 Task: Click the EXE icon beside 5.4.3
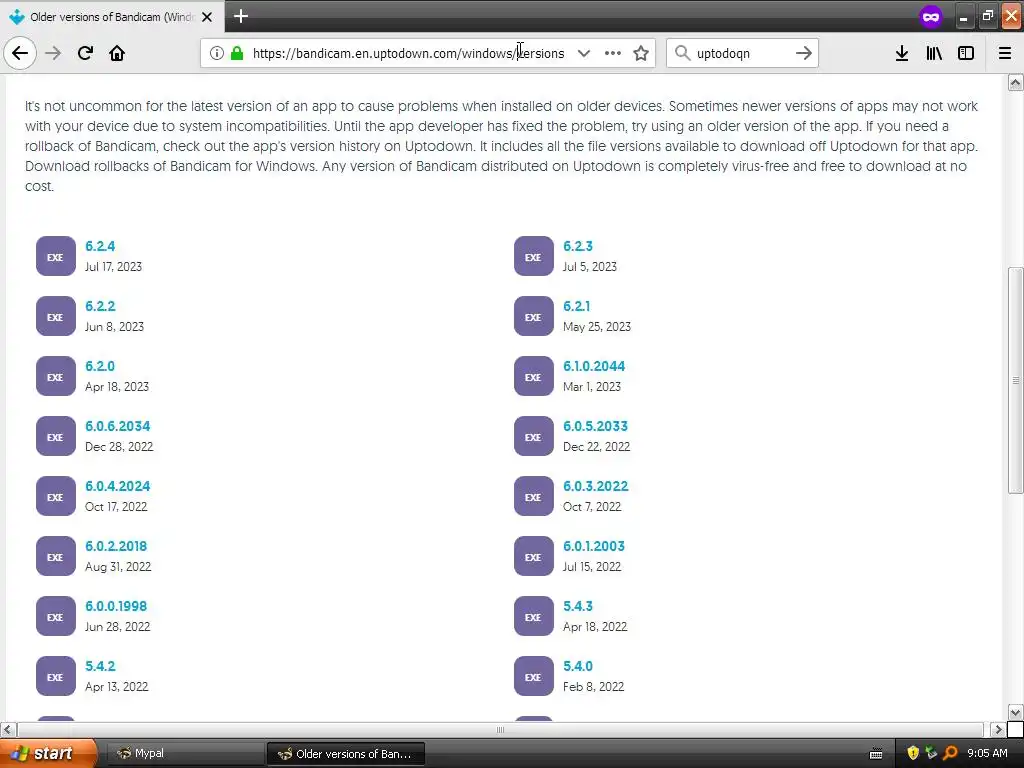pyautogui.click(x=534, y=616)
